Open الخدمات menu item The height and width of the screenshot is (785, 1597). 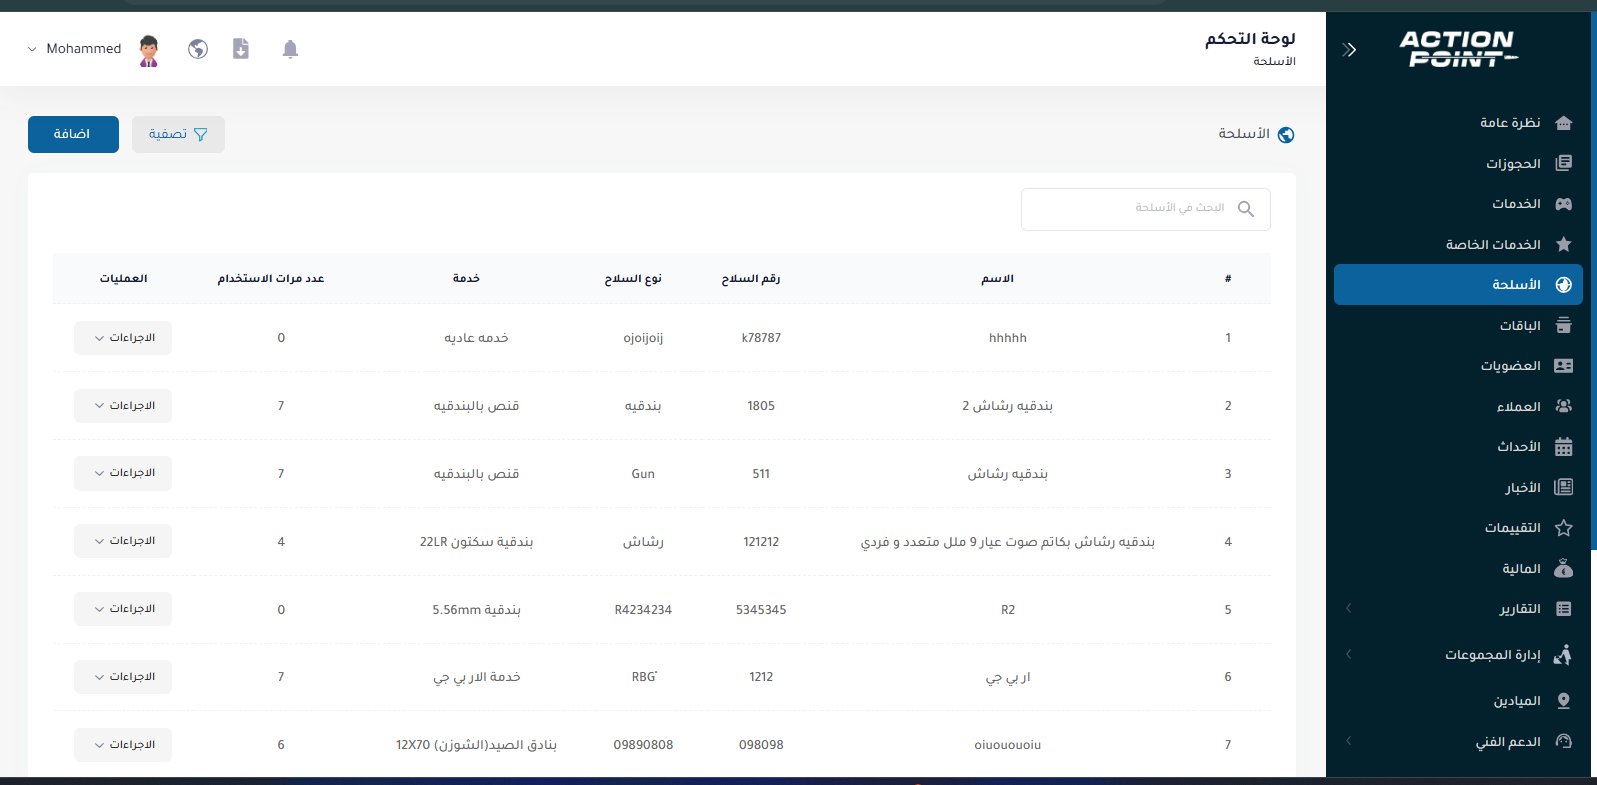(1458, 204)
